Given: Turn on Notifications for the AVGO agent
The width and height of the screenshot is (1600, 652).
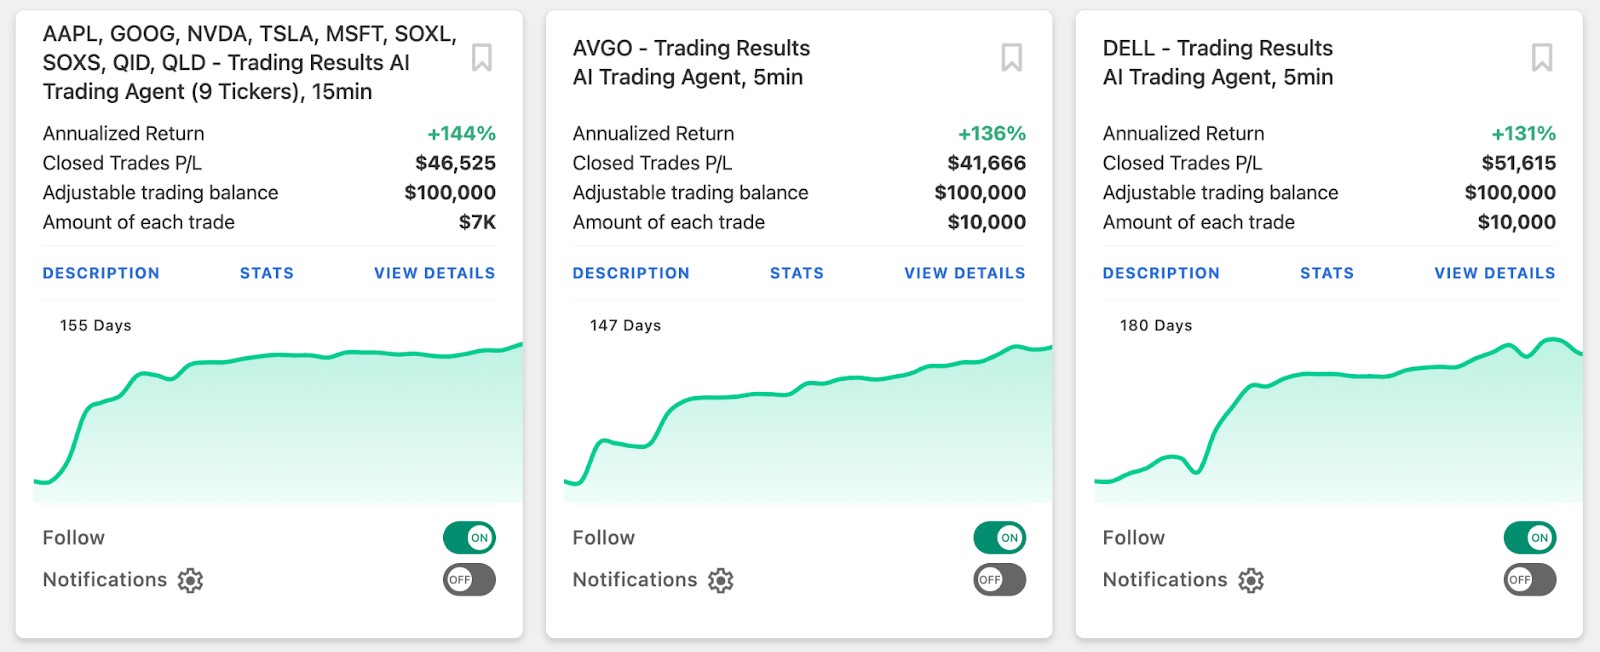Looking at the screenshot, I should tap(999, 580).
